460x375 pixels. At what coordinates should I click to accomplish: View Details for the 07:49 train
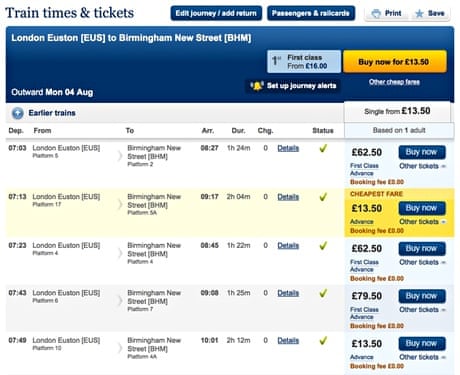288,341
